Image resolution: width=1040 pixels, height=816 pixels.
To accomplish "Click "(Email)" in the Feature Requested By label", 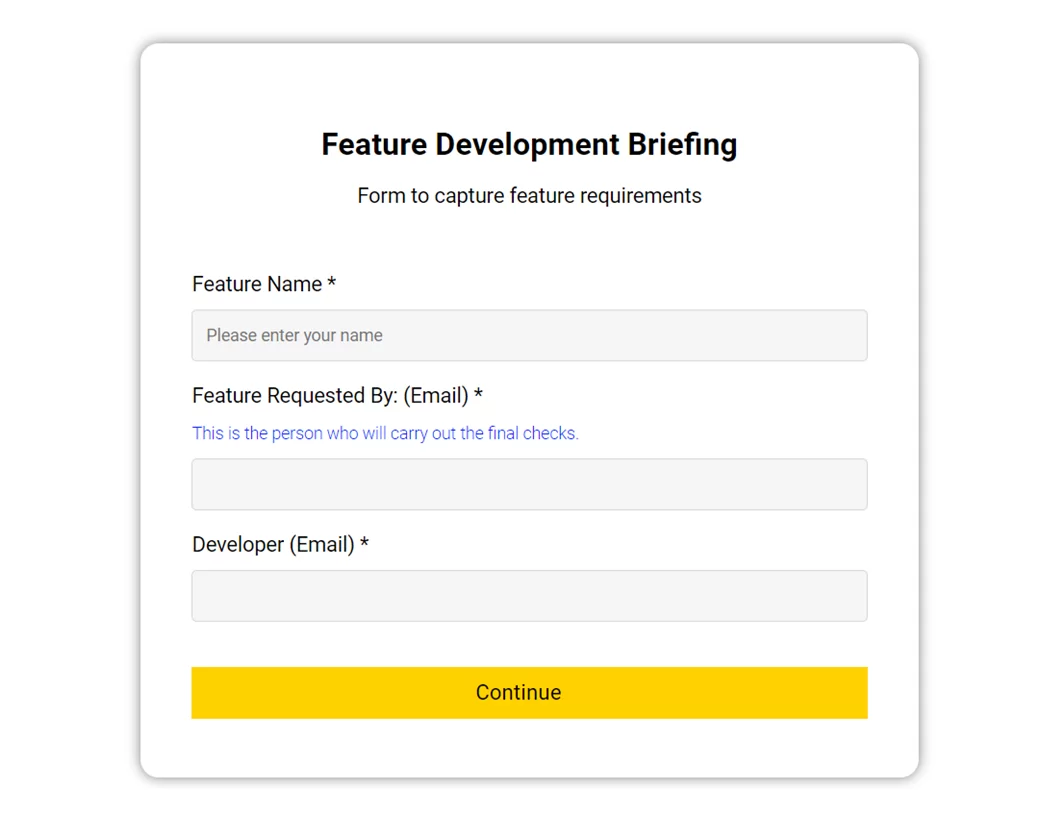I will (436, 395).
